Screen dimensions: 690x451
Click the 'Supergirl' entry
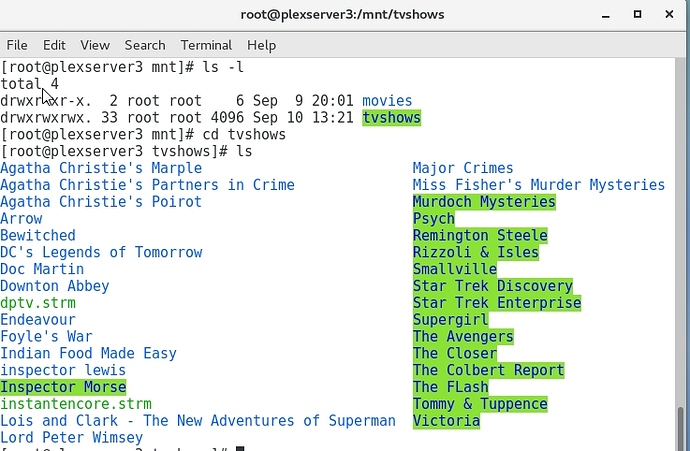[x=451, y=320]
